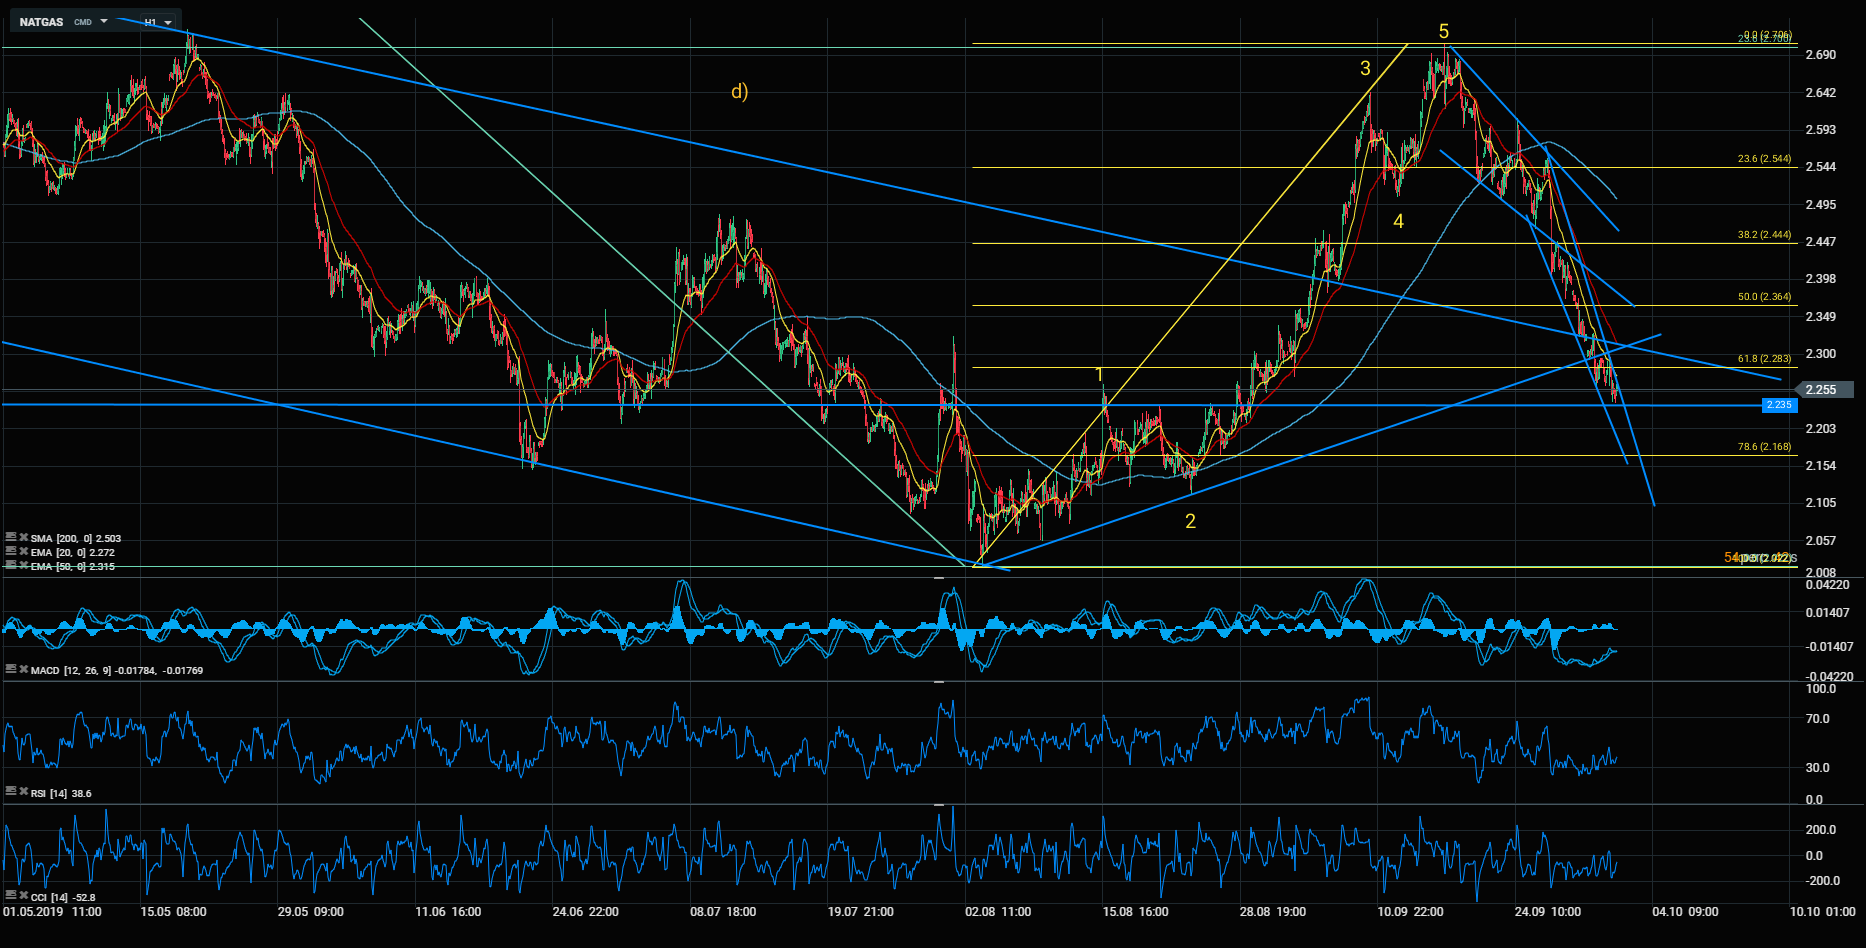Viewport: 1866px width, 948px height.
Task: Grab divider handle above the MACD panel
Action: click(x=939, y=578)
